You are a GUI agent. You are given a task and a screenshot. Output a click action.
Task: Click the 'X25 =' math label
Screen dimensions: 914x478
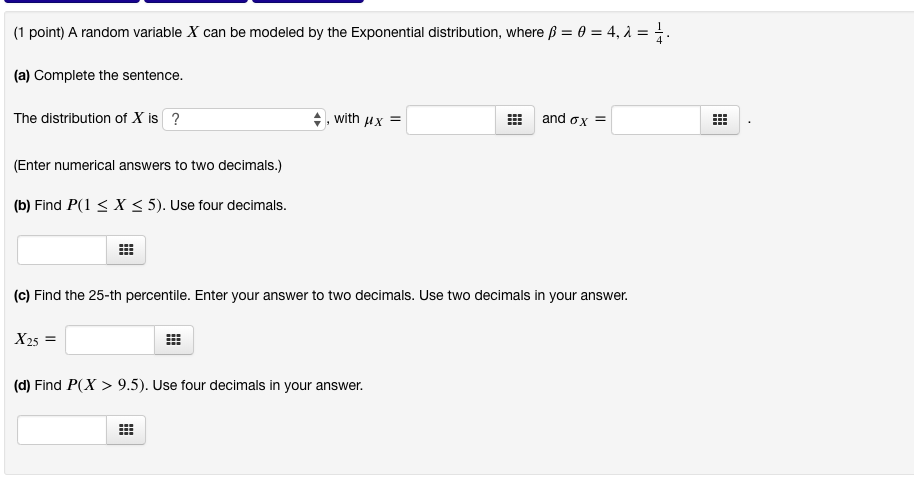coord(35,340)
